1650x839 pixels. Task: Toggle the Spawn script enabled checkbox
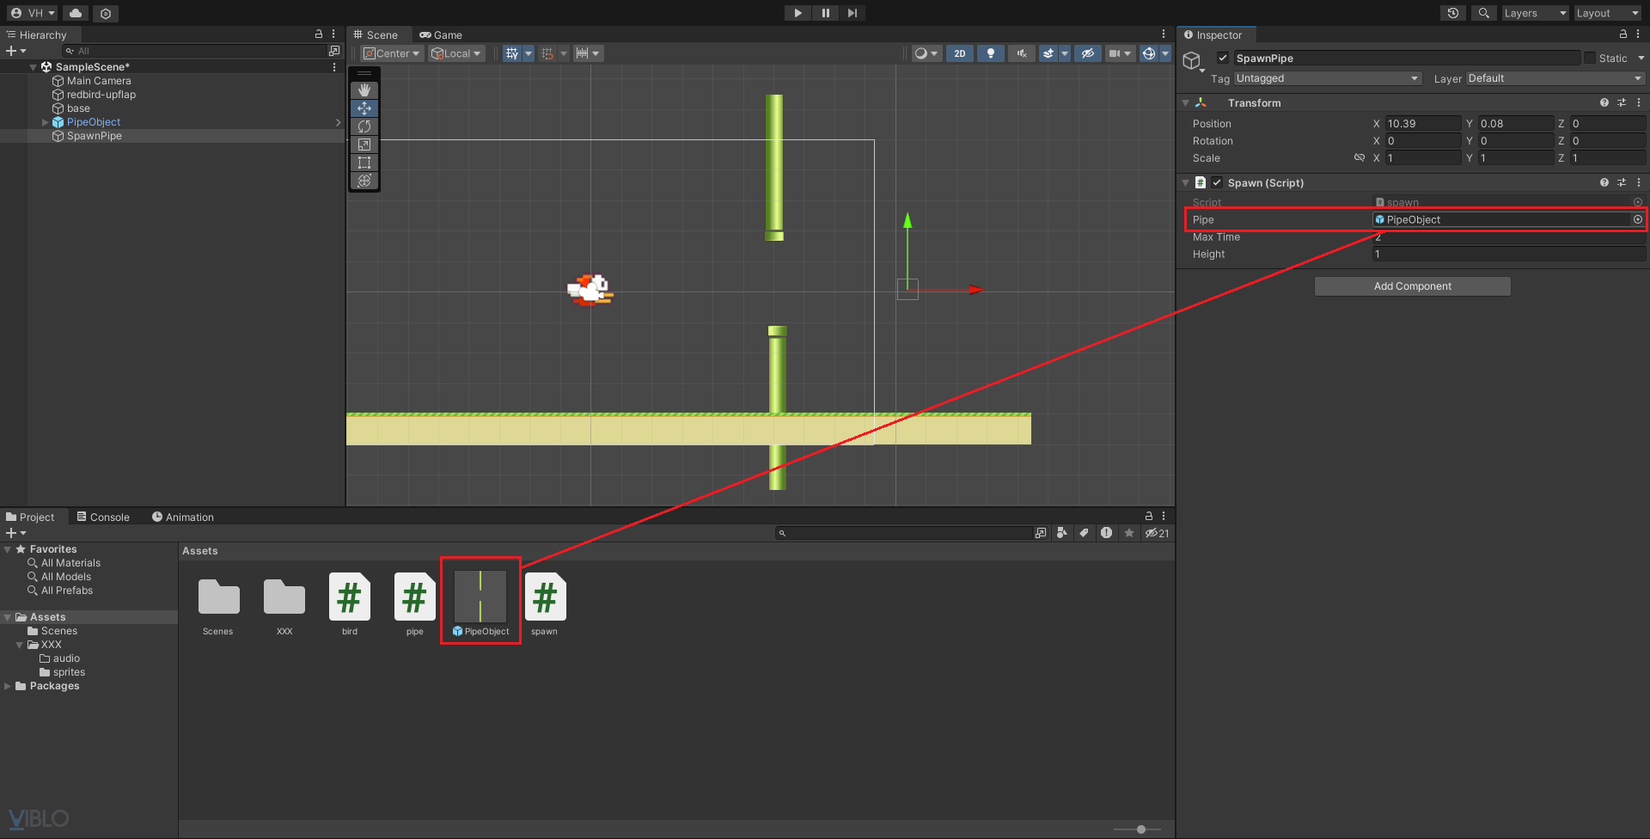[1217, 183]
